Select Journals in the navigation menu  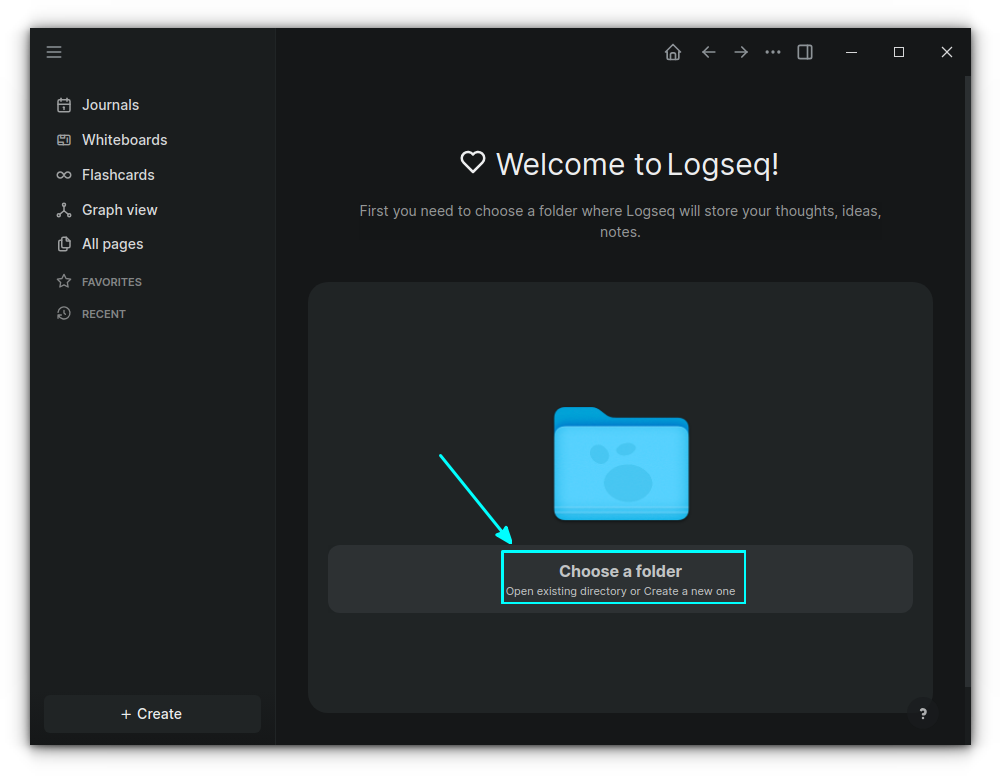click(x=110, y=104)
